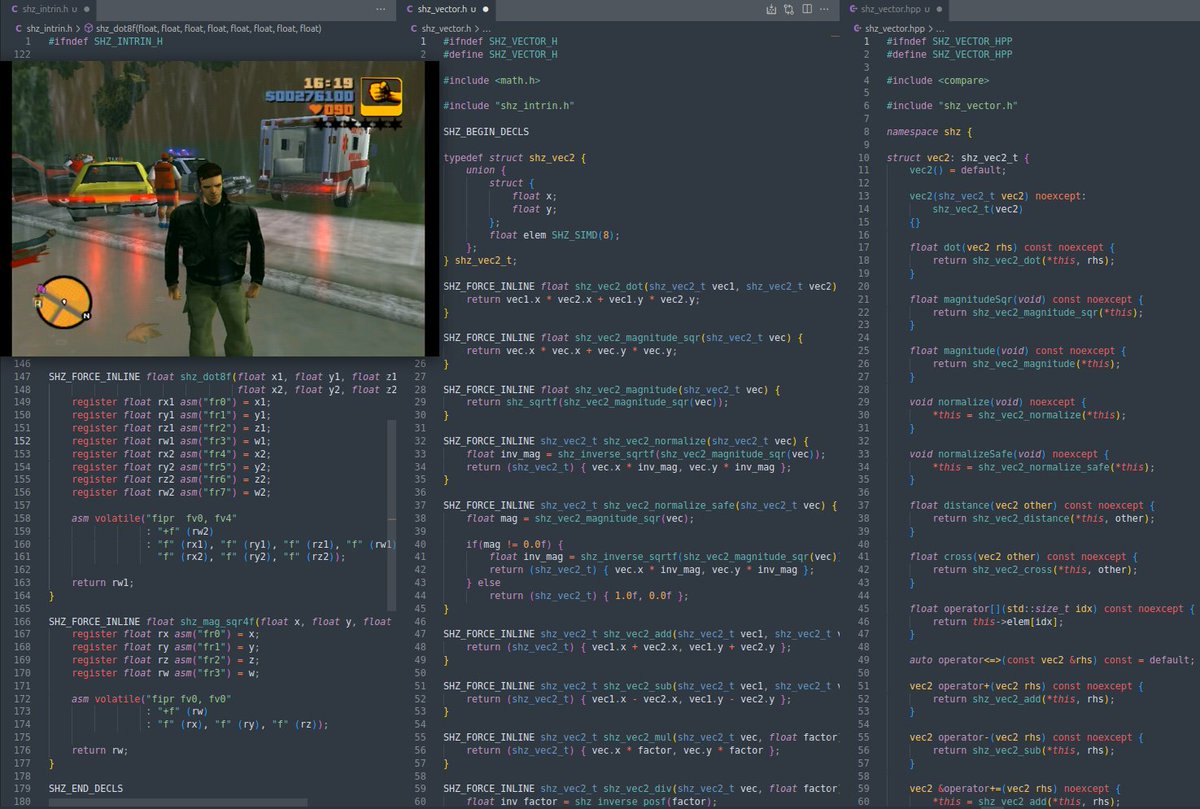Click 'return rw1;' in left editor
The width and height of the screenshot is (1200, 809).
pyautogui.click(x=103, y=582)
